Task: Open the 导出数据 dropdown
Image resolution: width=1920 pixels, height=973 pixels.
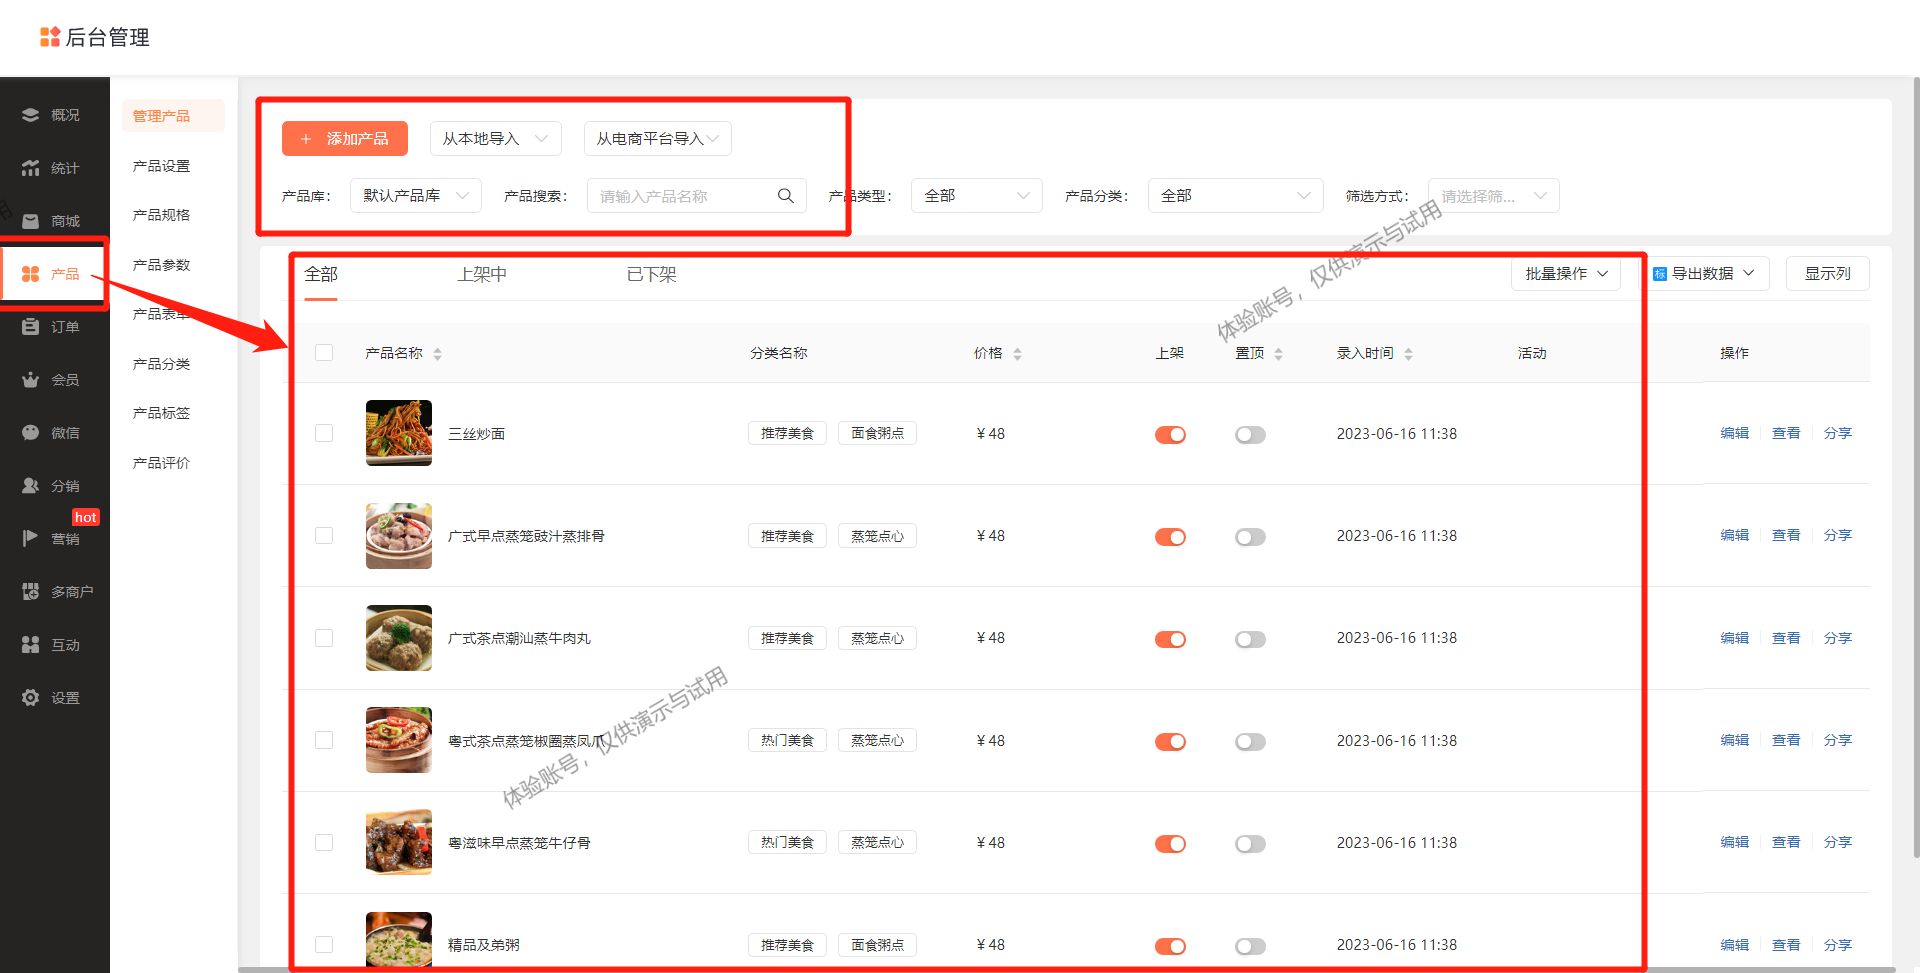Action: (1708, 274)
